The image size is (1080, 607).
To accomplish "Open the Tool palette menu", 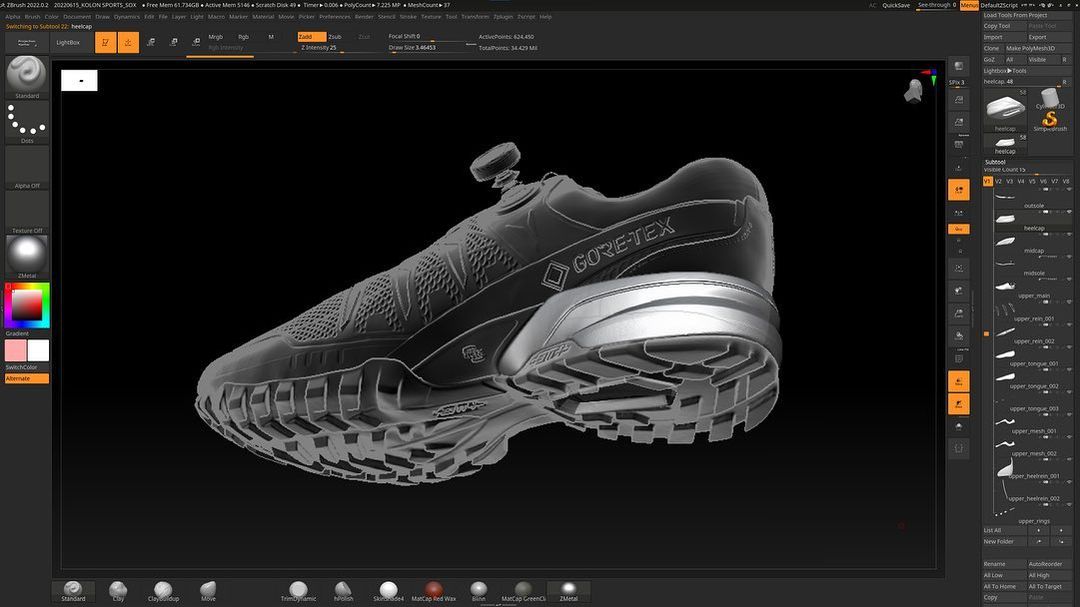I will coord(451,17).
